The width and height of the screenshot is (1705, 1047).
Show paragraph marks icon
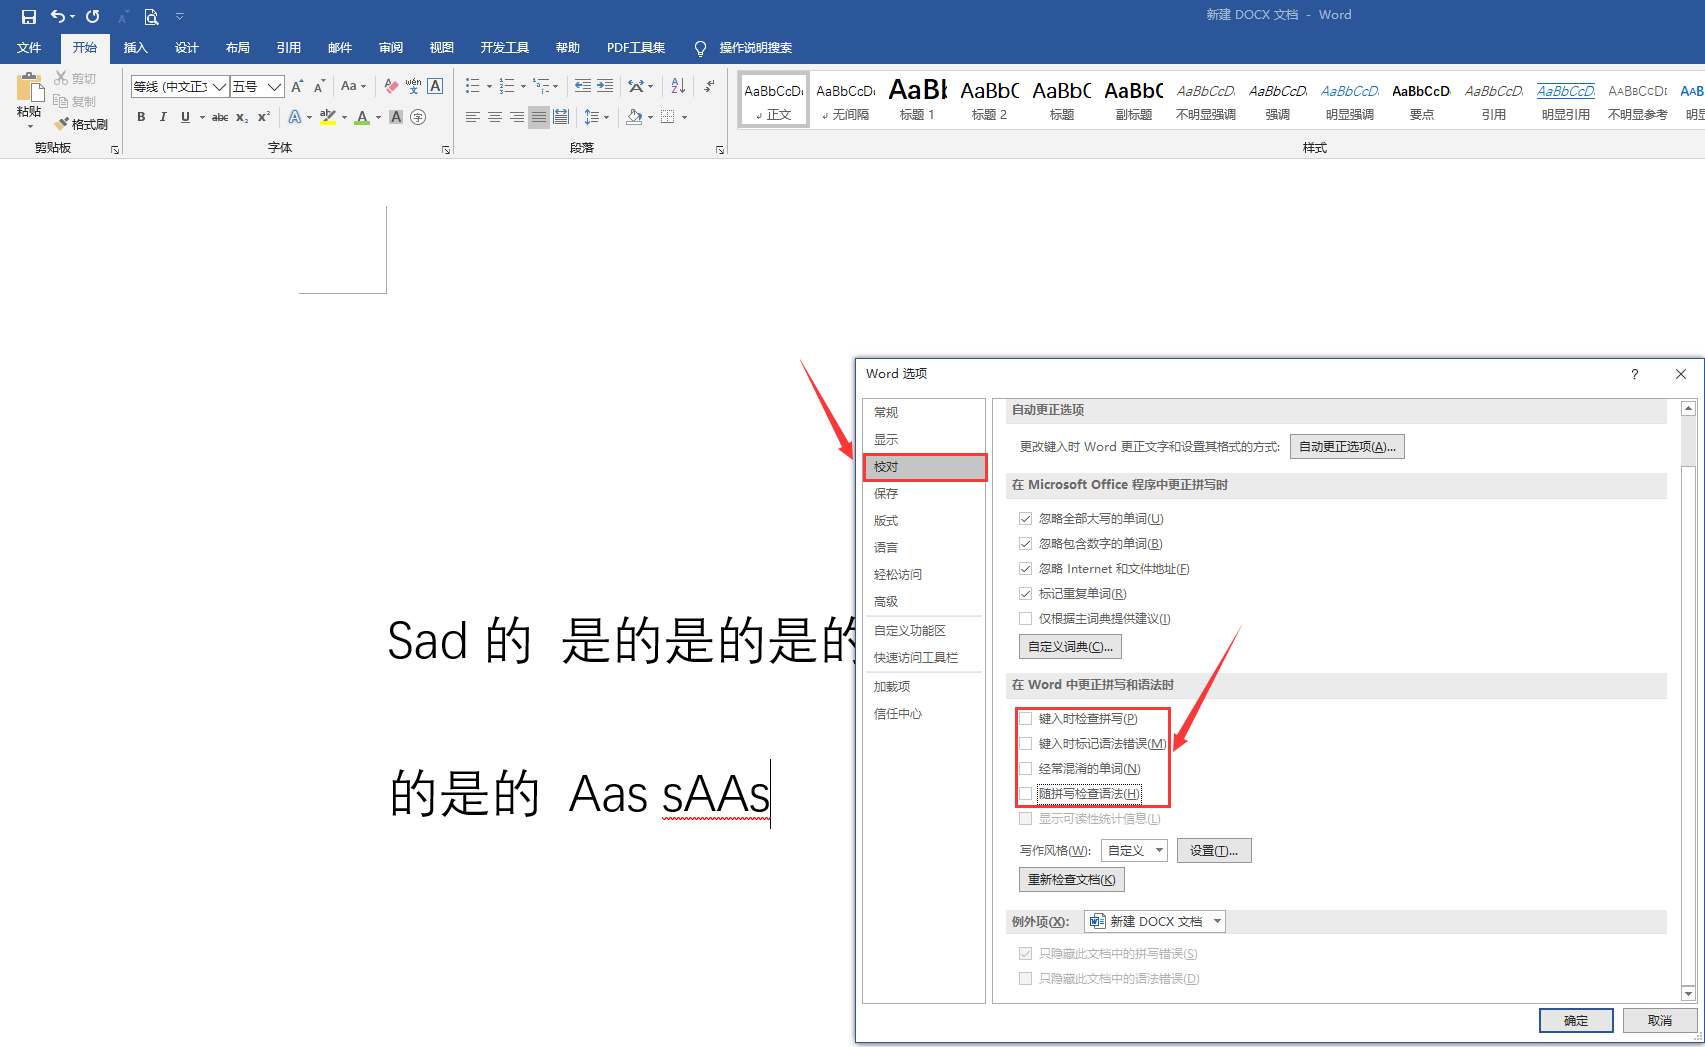pyautogui.click(x=709, y=87)
